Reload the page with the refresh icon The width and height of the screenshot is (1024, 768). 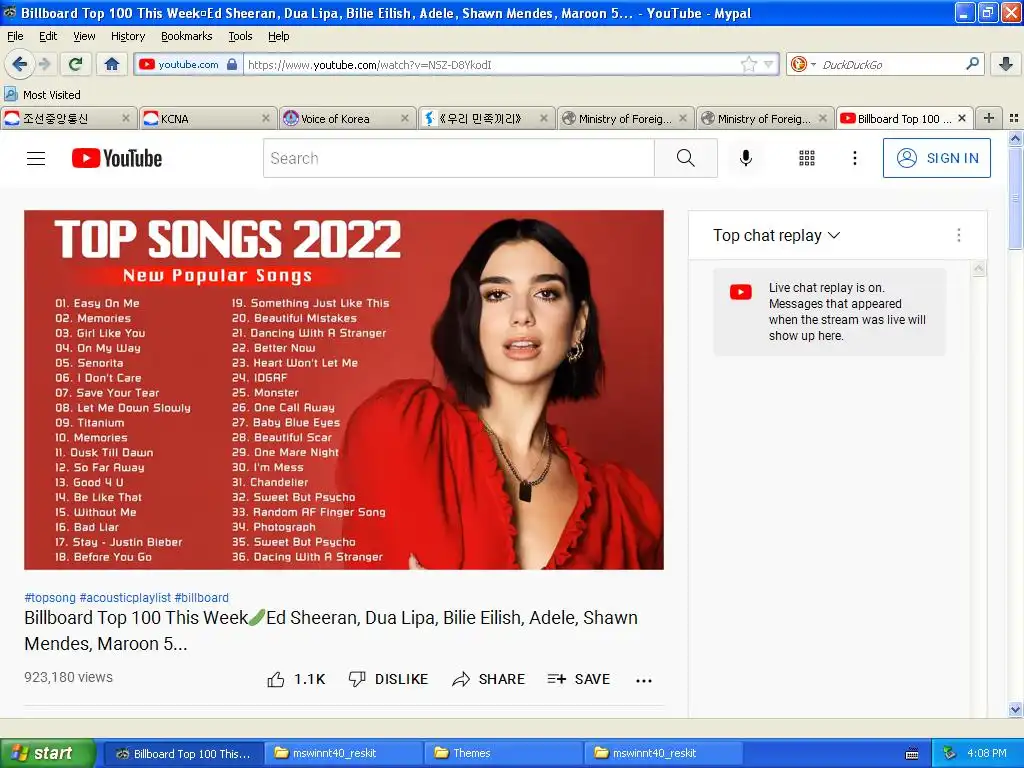tap(75, 64)
